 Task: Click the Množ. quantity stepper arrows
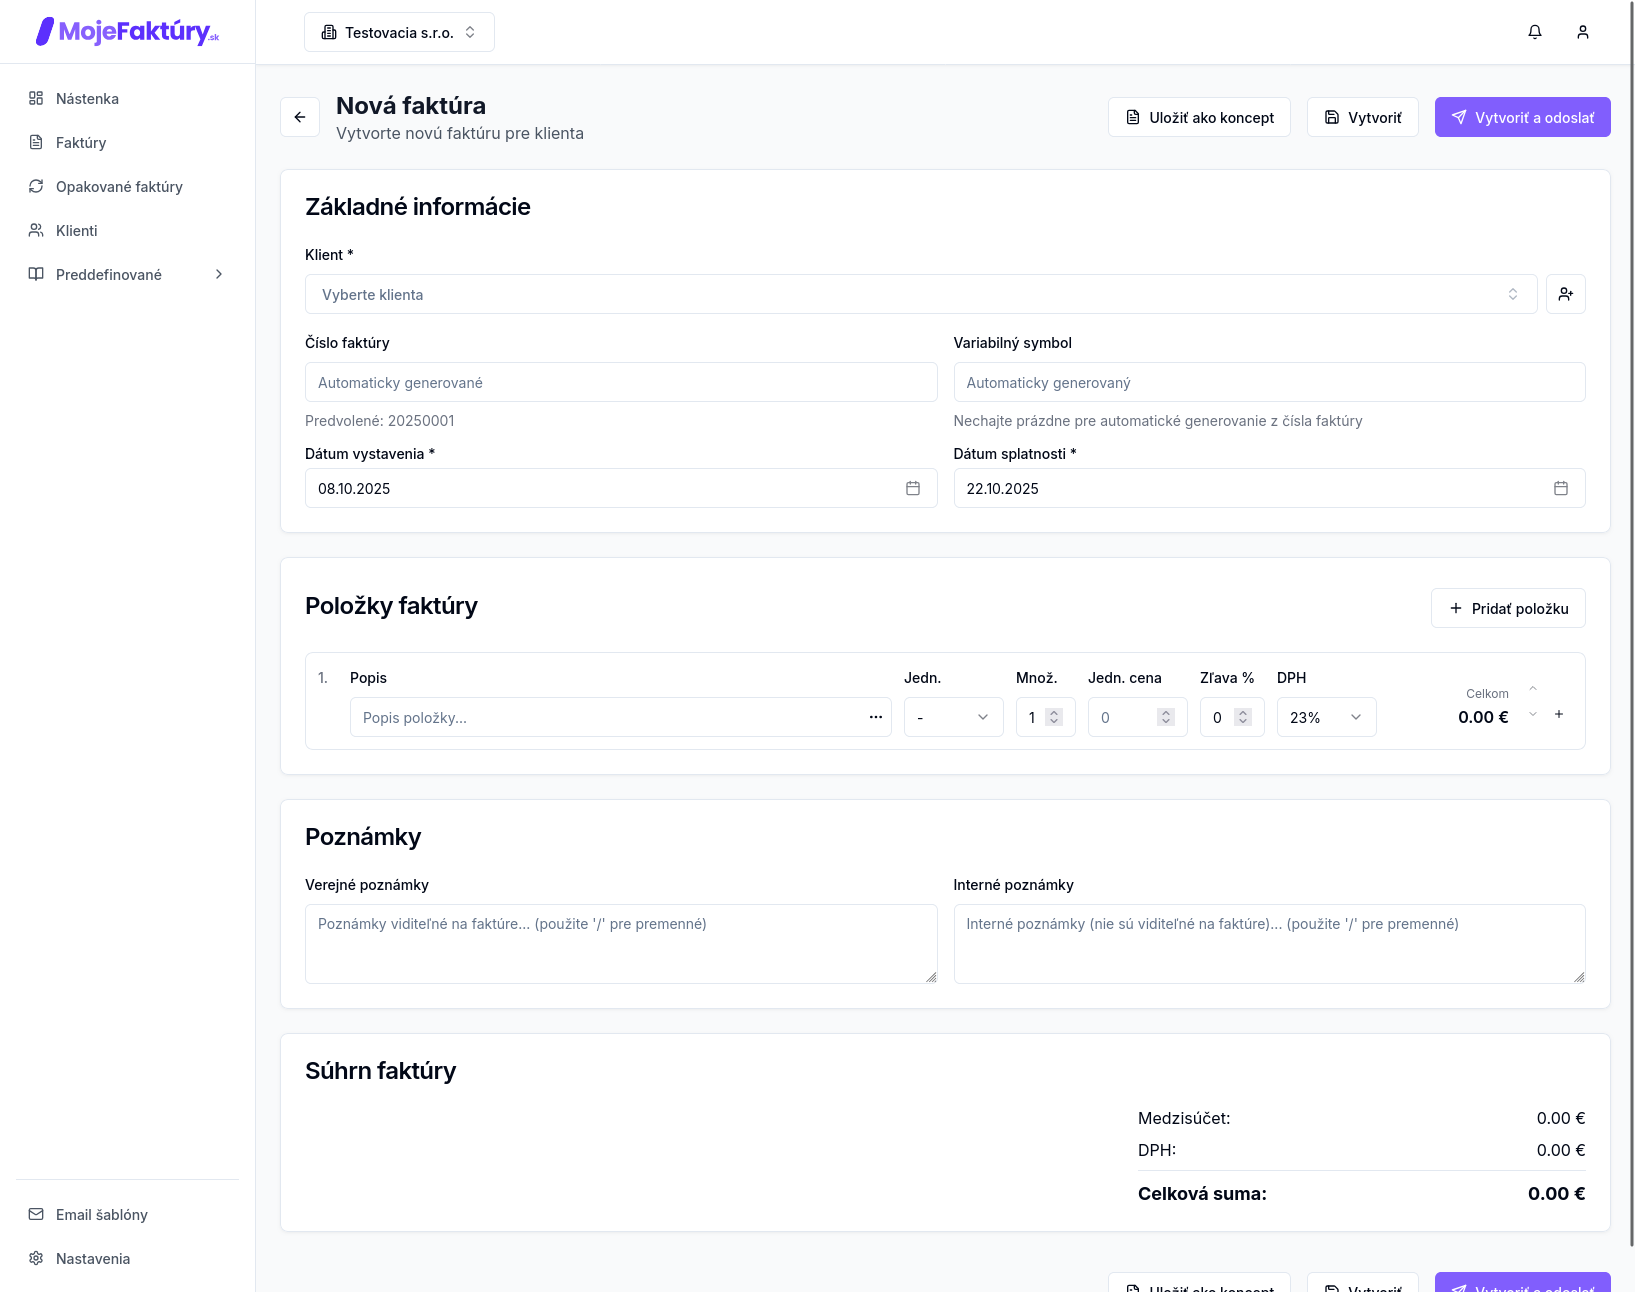(1054, 717)
